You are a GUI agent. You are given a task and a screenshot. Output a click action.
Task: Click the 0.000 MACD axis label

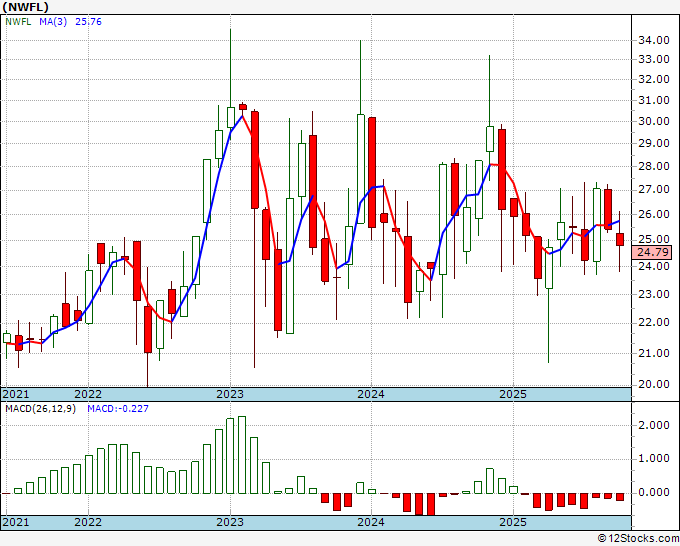click(x=654, y=493)
